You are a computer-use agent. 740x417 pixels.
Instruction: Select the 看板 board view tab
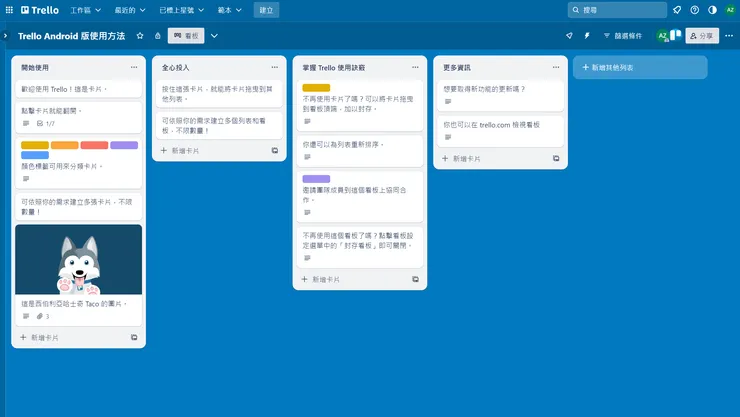[186, 36]
